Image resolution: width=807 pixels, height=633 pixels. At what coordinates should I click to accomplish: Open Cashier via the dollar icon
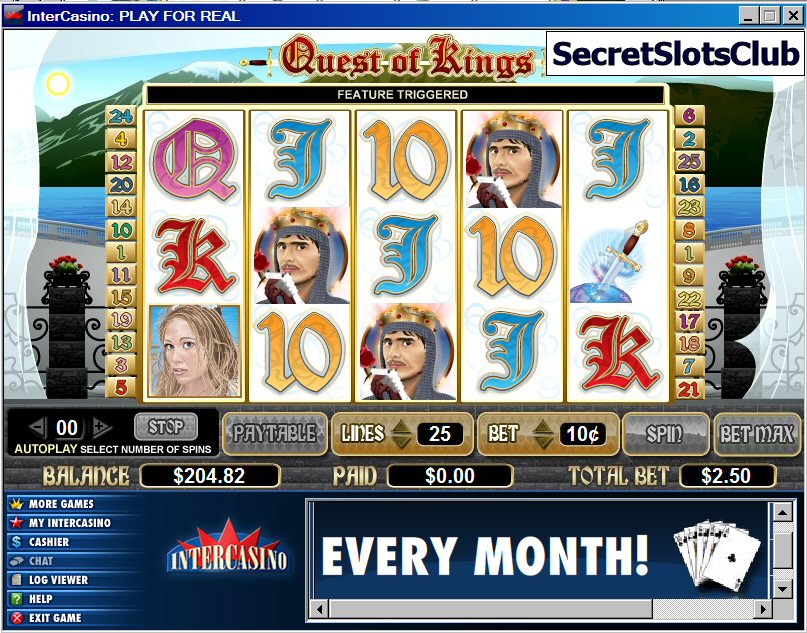coord(16,542)
